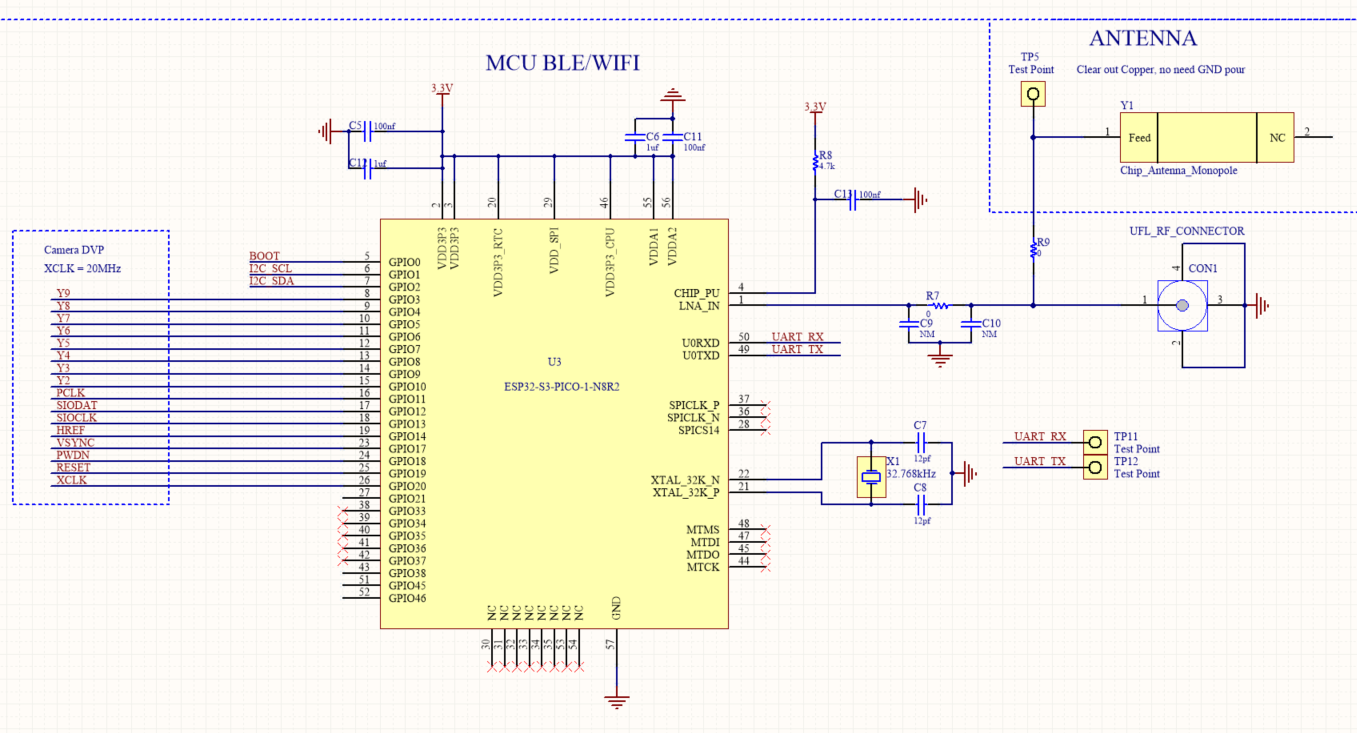The height and width of the screenshot is (733, 1357).
Task: Click the XTAL_32K_P pin name
Action: tap(686, 492)
